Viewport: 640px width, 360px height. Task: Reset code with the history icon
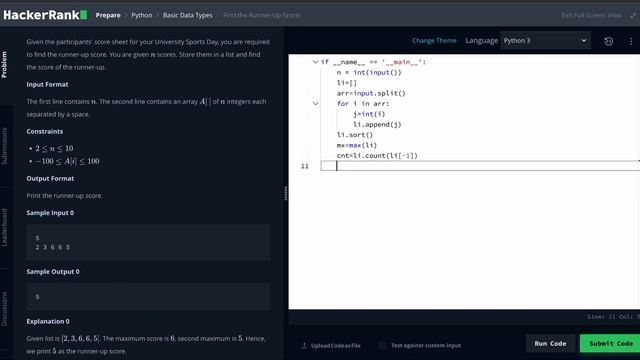point(608,41)
